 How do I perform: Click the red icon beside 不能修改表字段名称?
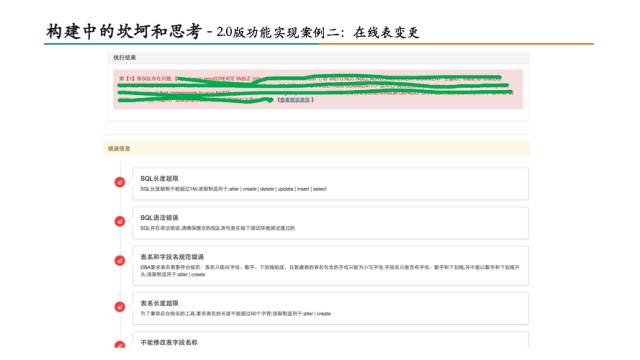point(120,344)
